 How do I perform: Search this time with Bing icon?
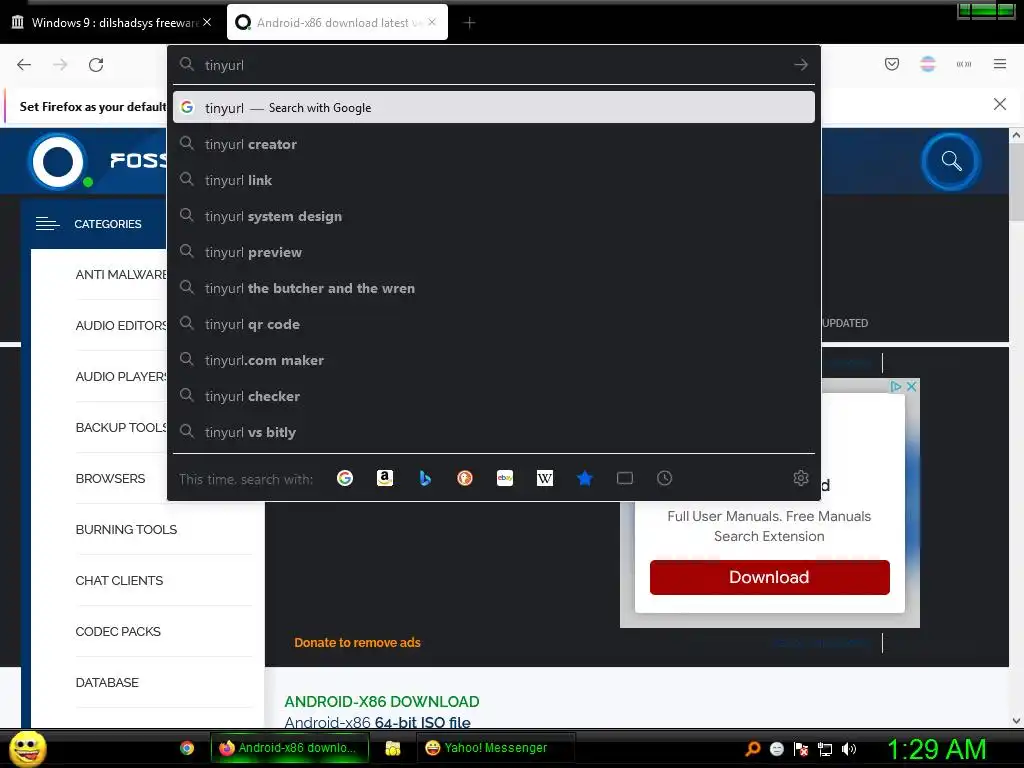click(425, 478)
